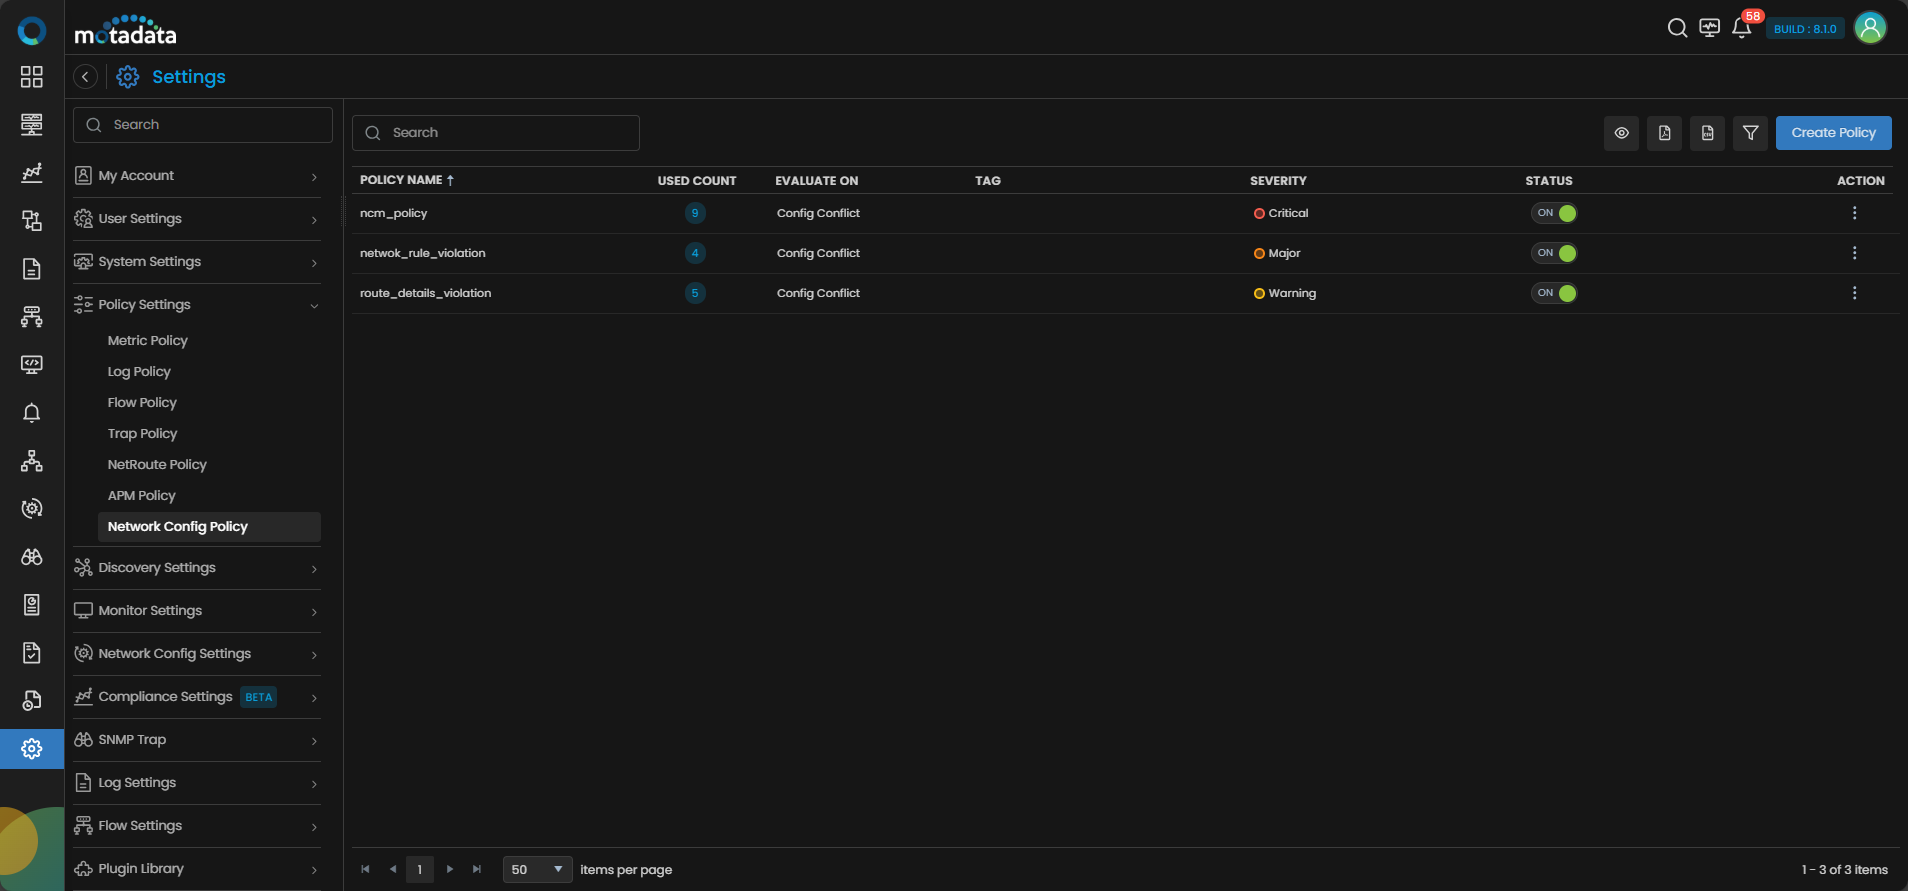Open the network hierarchy icon in left sidebar
This screenshot has height=891, width=1908.
coord(32,461)
